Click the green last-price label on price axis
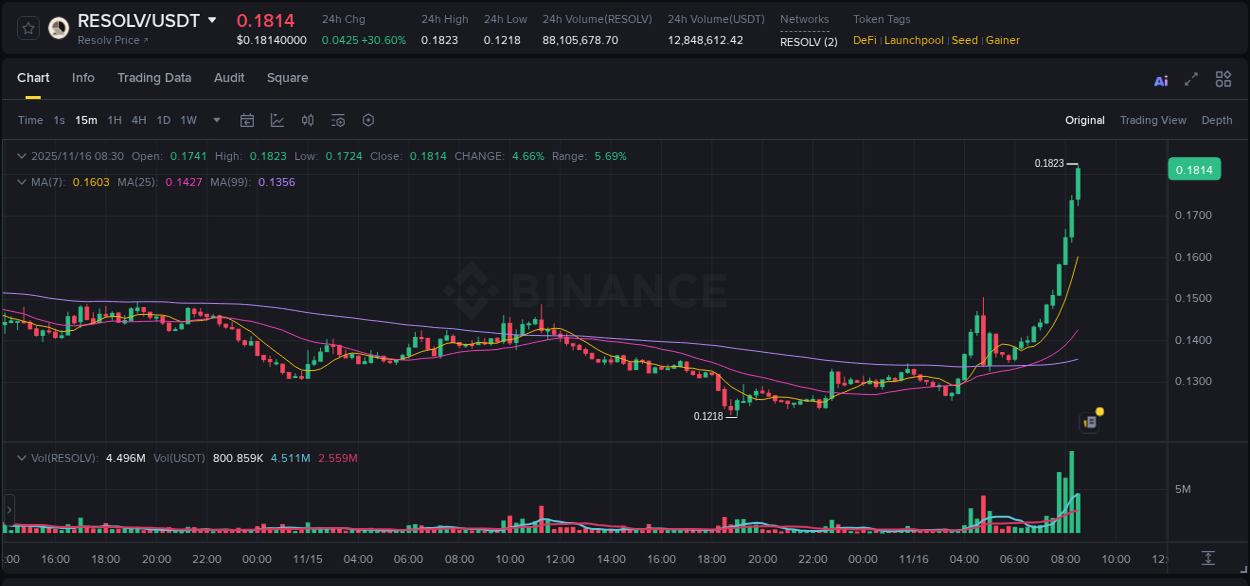 [1194, 169]
